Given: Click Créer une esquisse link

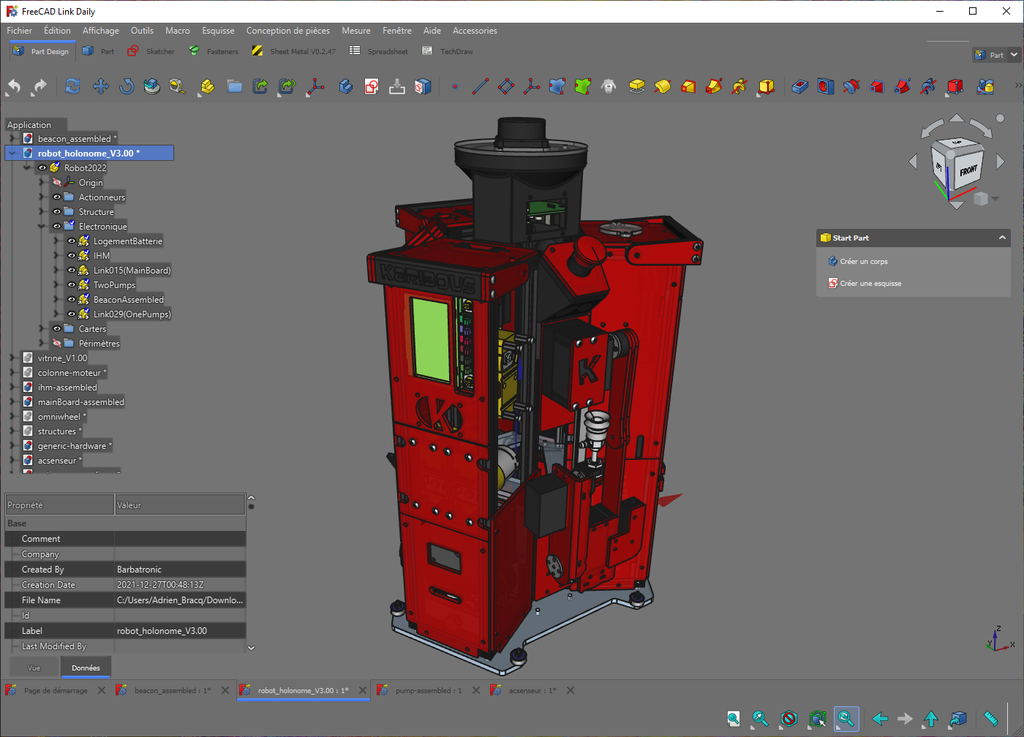Looking at the screenshot, I should (x=870, y=284).
